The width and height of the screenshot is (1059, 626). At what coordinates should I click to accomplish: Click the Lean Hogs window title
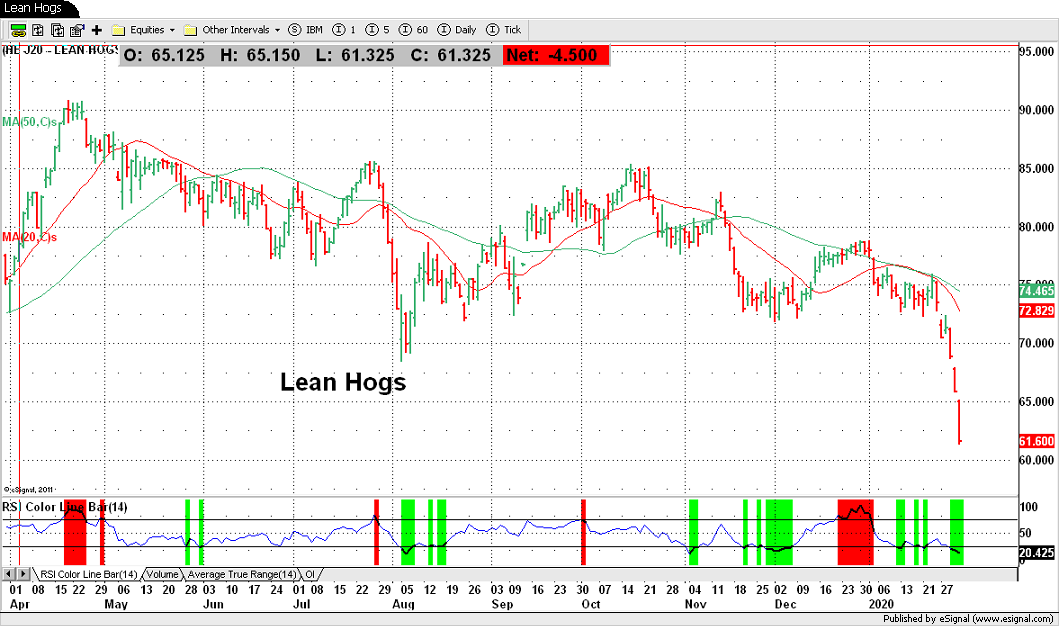tap(32, 8)
